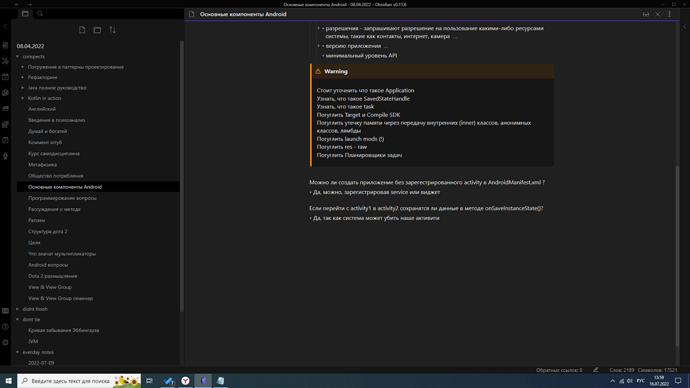Click the note title Основные компоненты Android
690x388 pixels.
pyautogui.click(x=243, y=14)
